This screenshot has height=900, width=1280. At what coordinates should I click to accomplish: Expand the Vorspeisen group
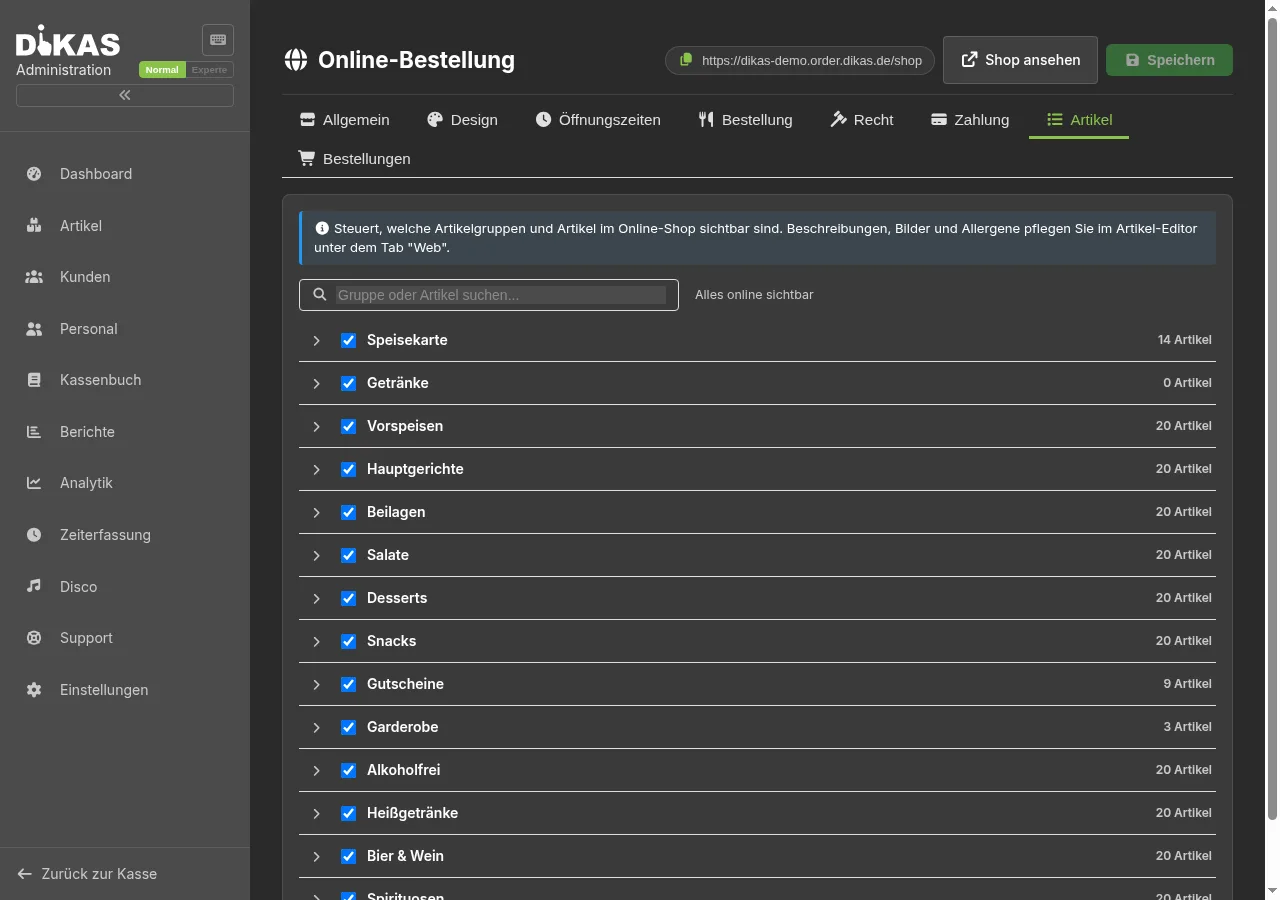point(316,427)
